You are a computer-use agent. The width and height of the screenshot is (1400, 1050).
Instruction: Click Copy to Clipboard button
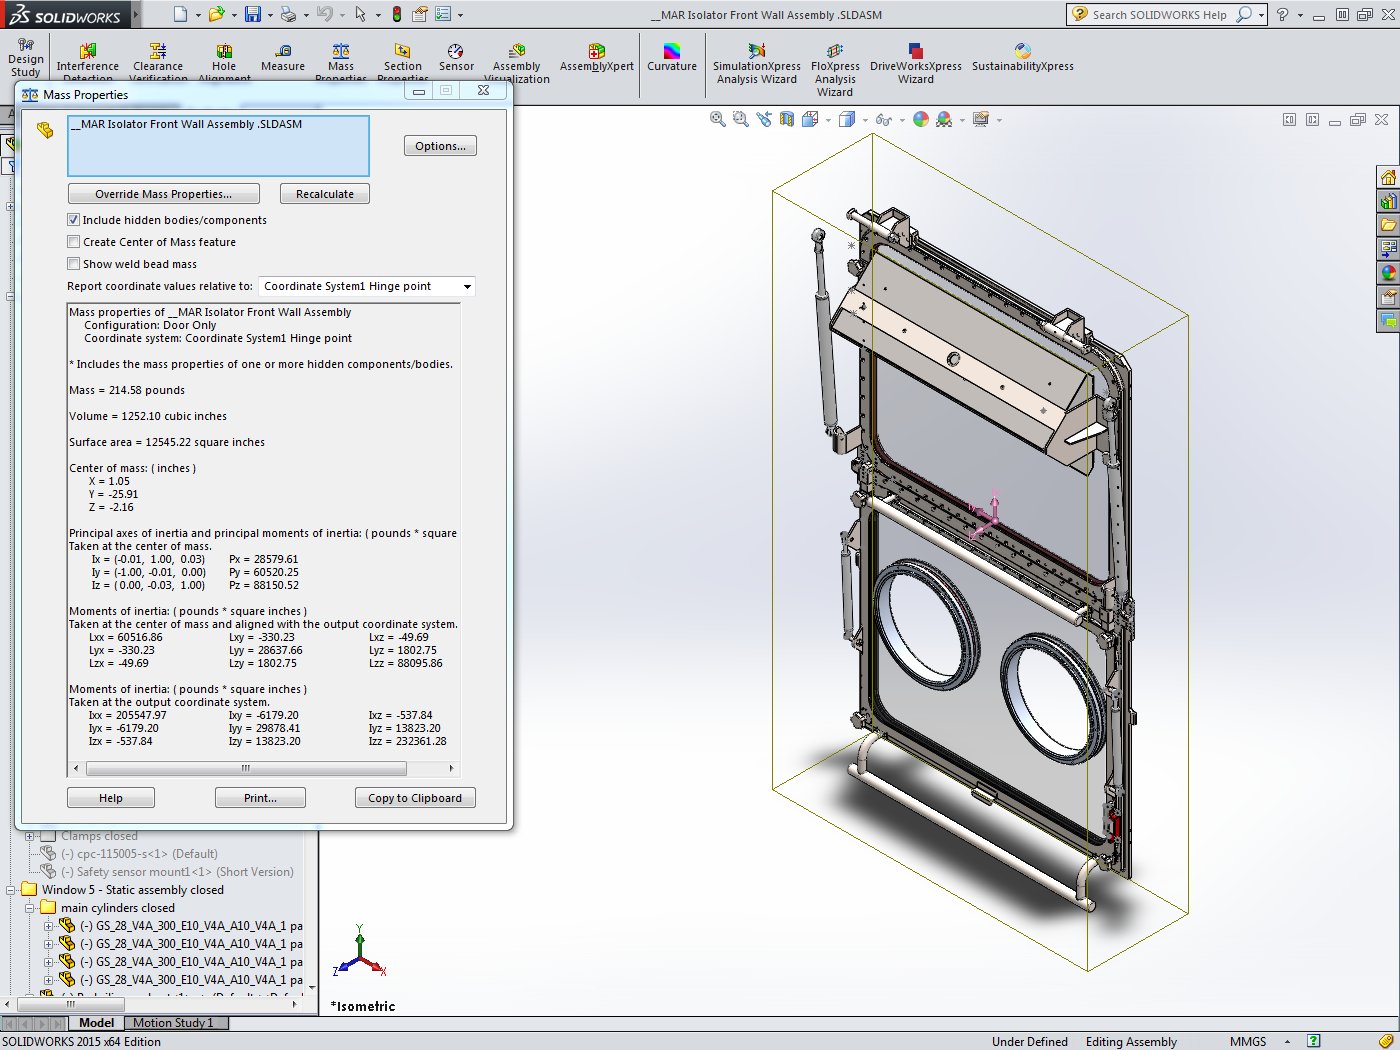click(415, 798)
